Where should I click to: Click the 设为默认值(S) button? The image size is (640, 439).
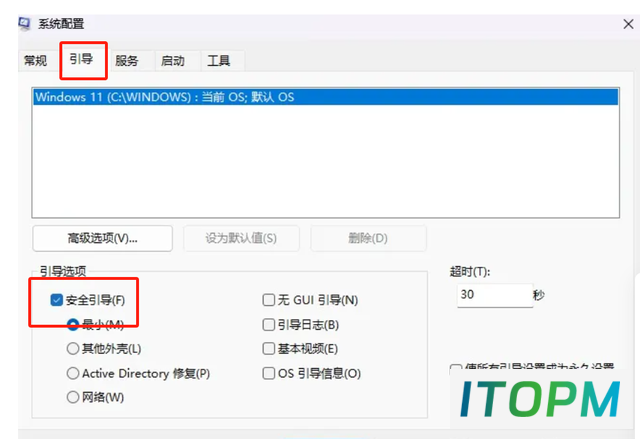(x=241, y=238)
